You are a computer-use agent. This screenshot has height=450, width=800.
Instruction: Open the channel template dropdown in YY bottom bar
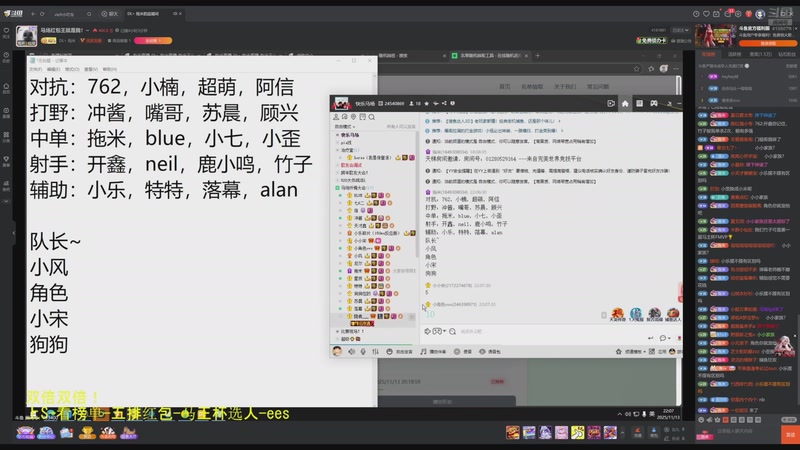tap(631, 352)
